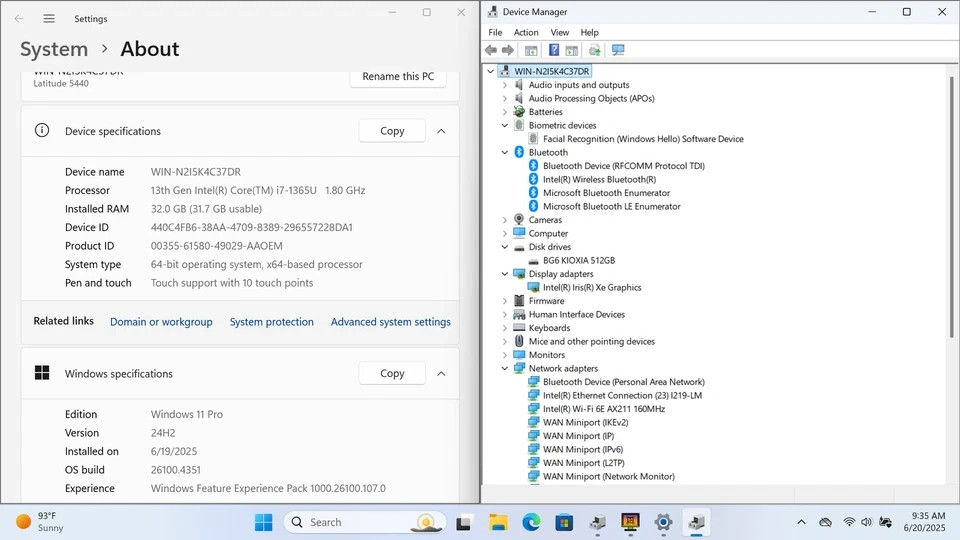This screenshot has height=540, width=960.
Task: Select Intel(R) Iris(R) Xe Graphics device
Action: pos(592,287)
